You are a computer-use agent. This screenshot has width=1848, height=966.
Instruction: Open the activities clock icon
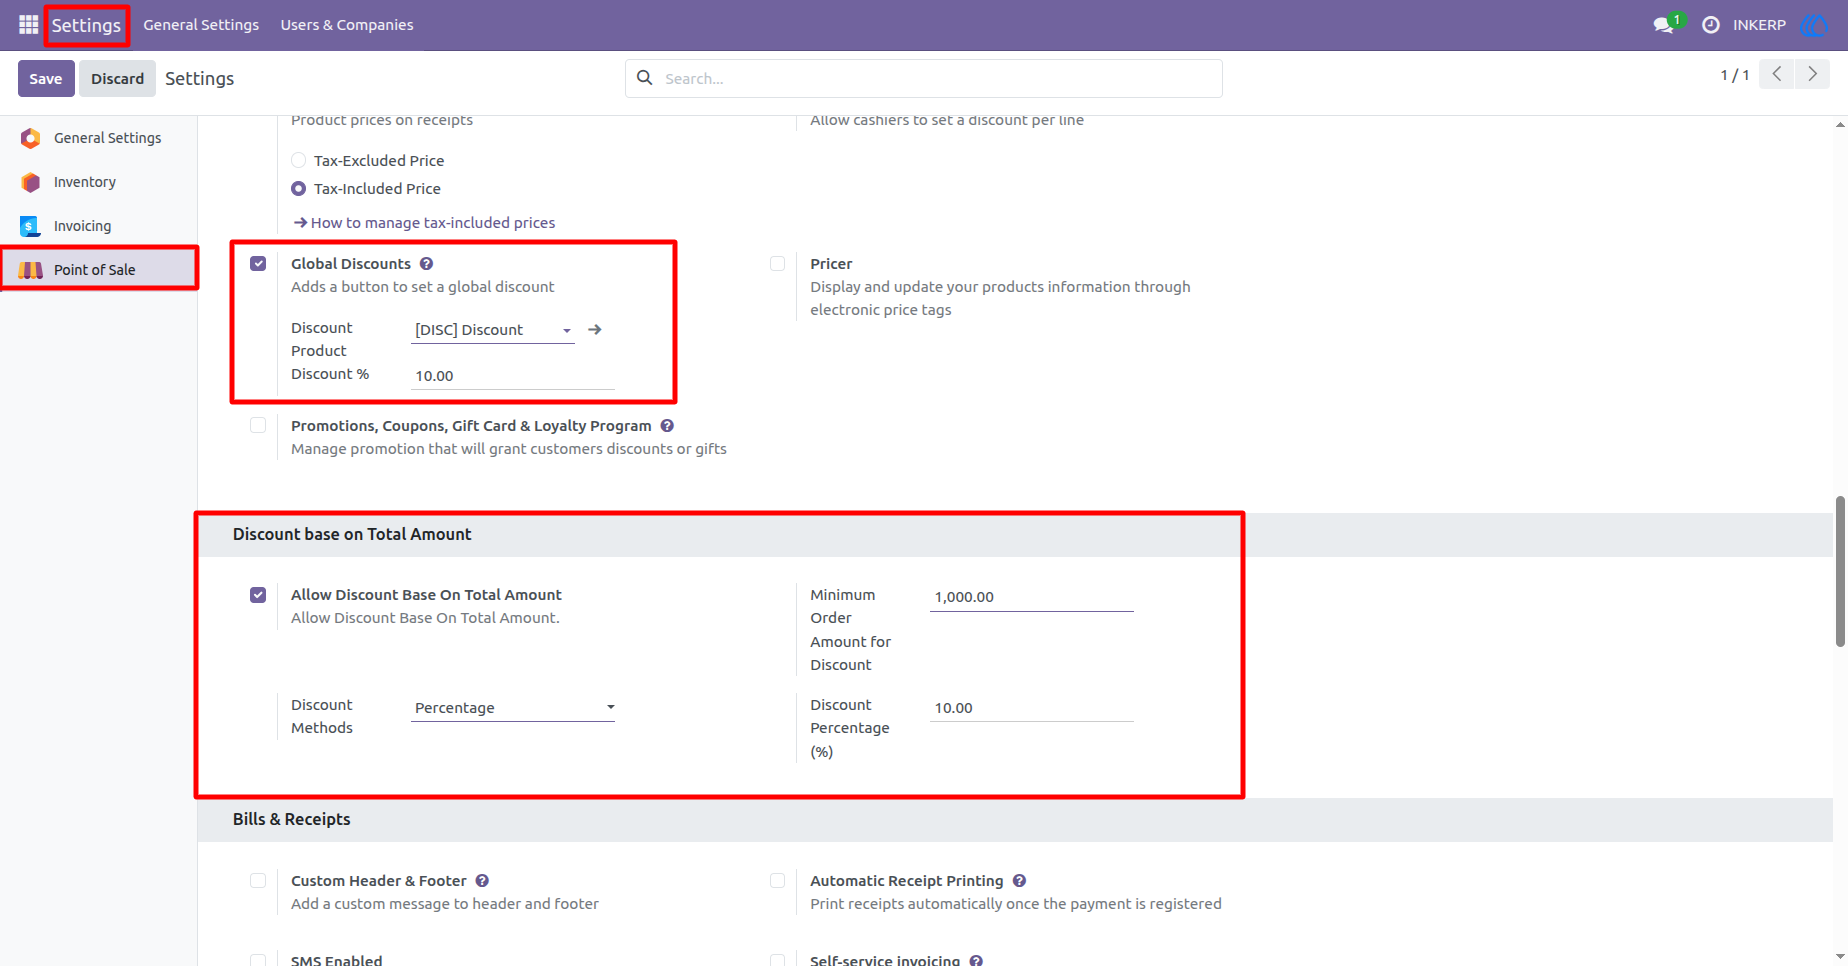1711,25
